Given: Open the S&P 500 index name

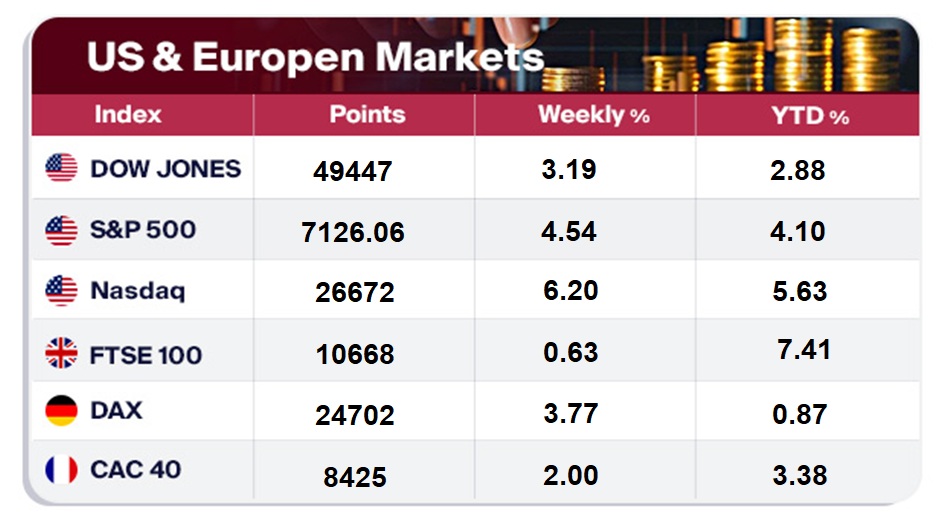Looking at the screenshot, I should (143, 230).
